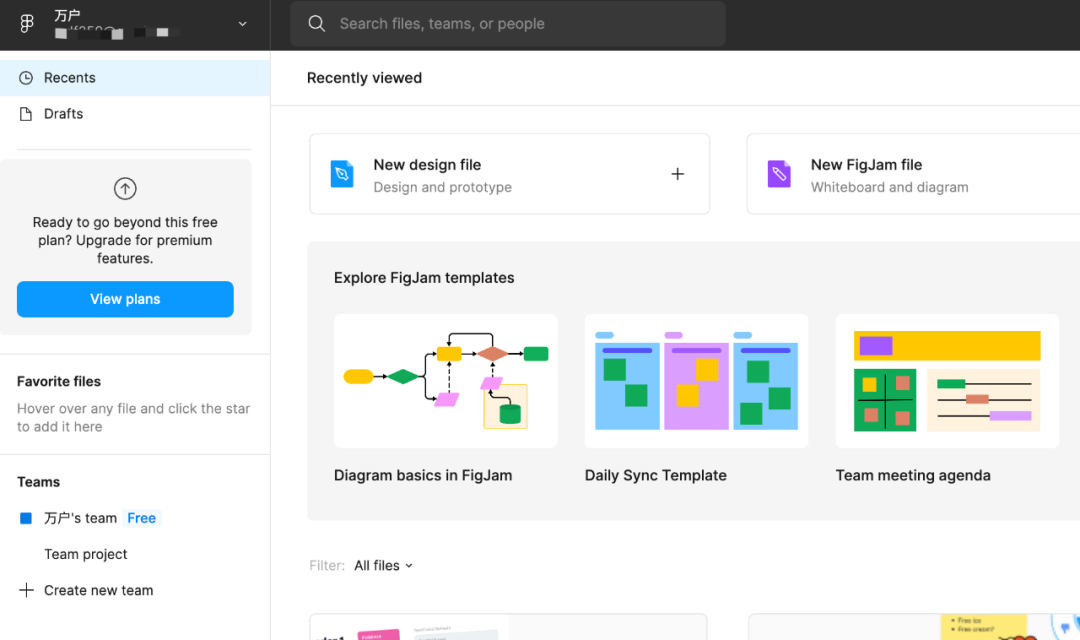
Task: Open the account switcher chevron
Action: tap(242, 23)
